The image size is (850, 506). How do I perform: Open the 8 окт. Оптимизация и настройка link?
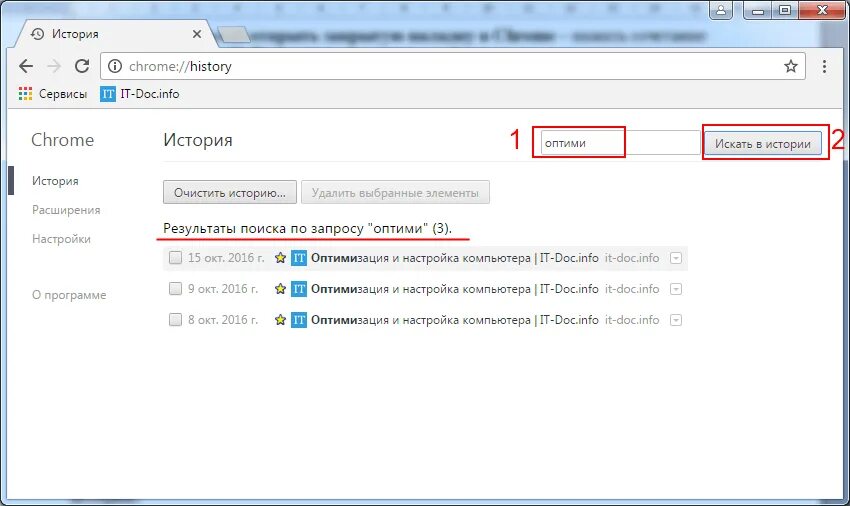coord(455,319)
